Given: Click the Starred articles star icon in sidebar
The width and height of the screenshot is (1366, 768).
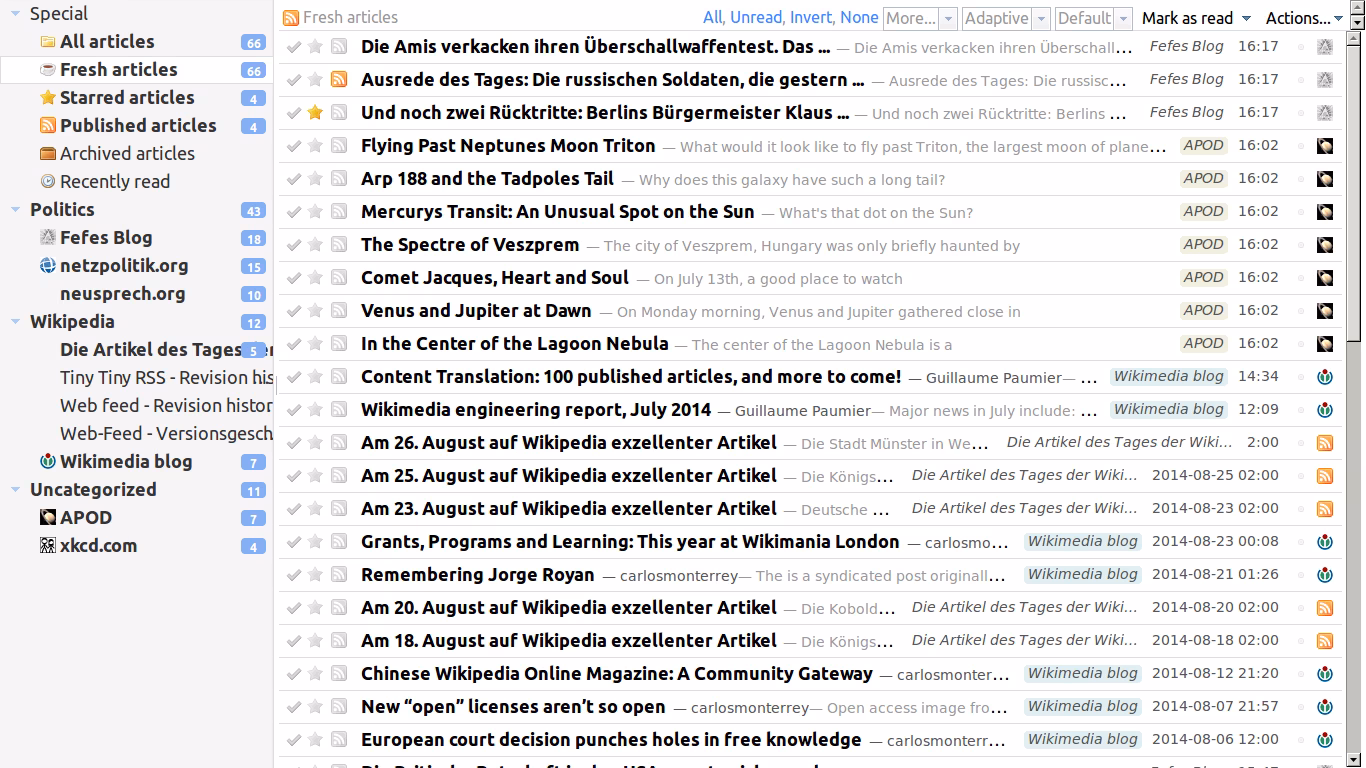Looking at the screenshot, I should (47, 98).
